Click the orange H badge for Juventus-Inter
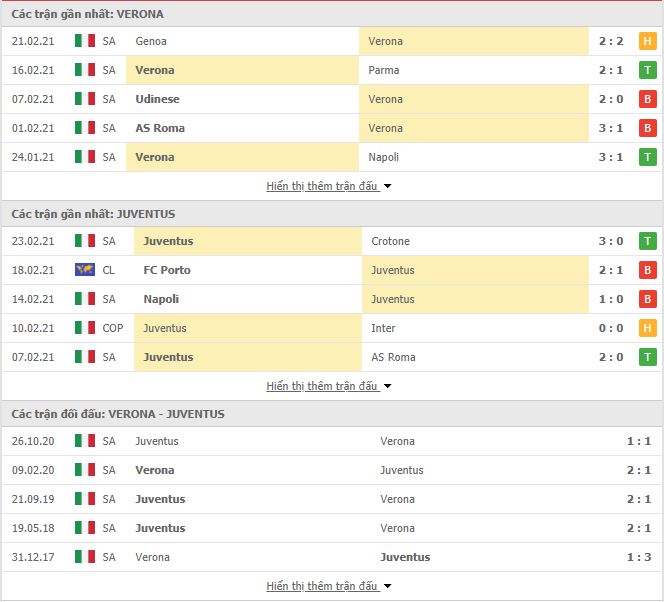Image resolution: width=664 pixels, height=602 pixels. 647,328
